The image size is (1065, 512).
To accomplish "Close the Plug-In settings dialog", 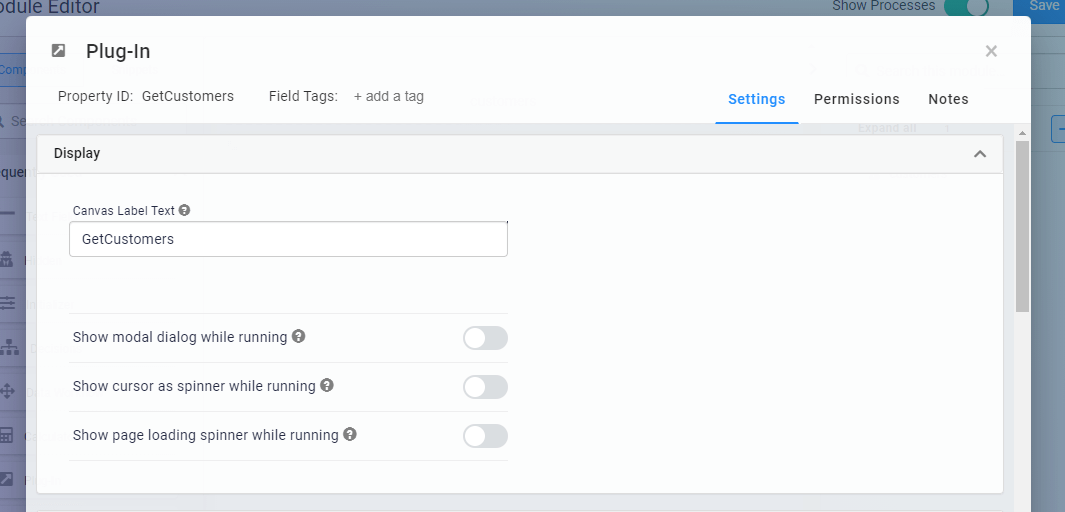I will tap(991, 51).
